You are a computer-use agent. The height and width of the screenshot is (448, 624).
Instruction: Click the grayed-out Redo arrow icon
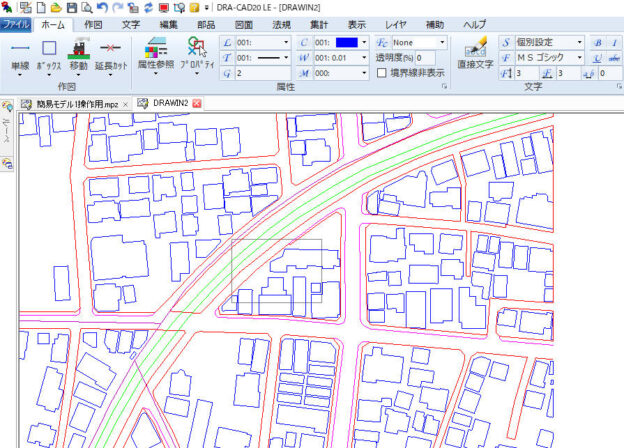(117, 7)
